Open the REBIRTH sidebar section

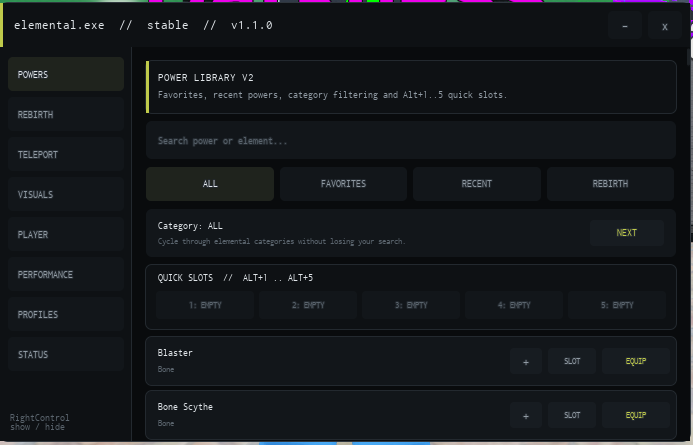point(66,114)
